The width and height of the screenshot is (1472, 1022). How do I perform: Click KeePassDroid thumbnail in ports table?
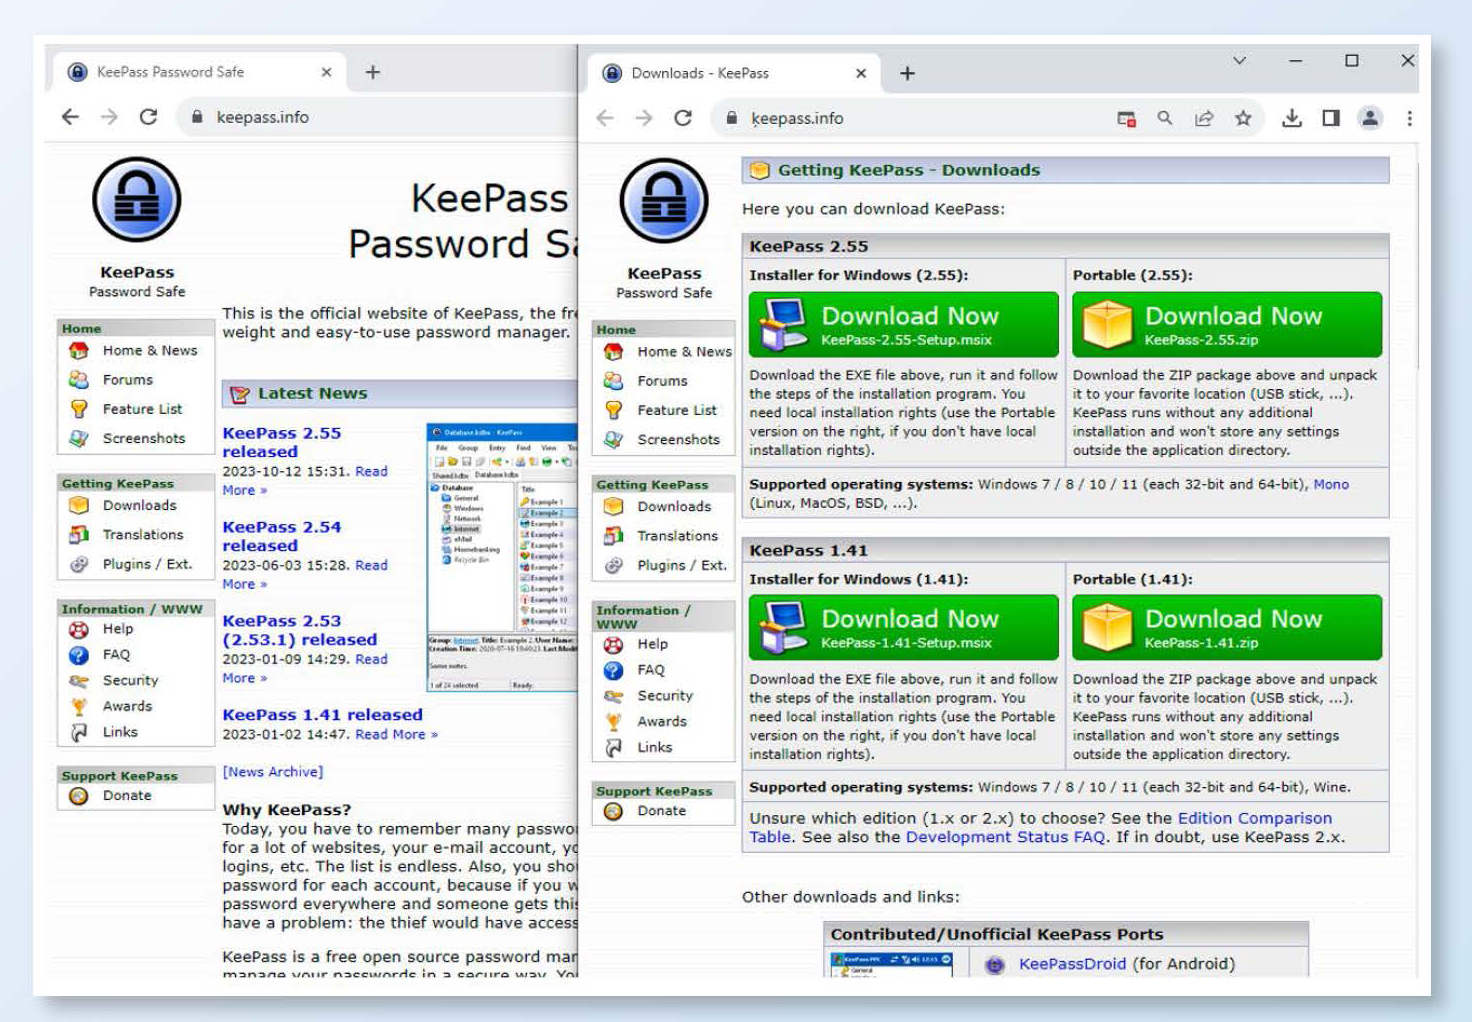pyautogui.click(x=891, y=964)
